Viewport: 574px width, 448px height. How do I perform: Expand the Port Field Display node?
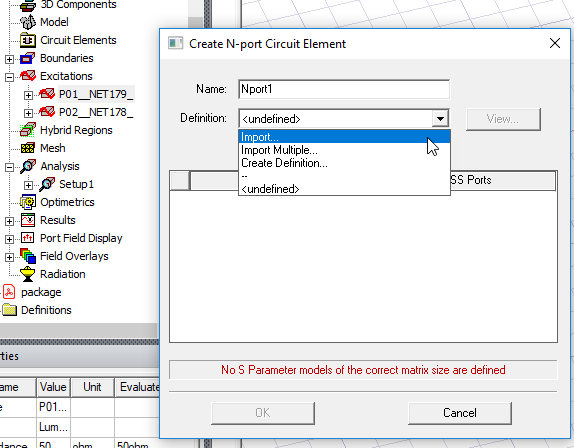[10, 239]
